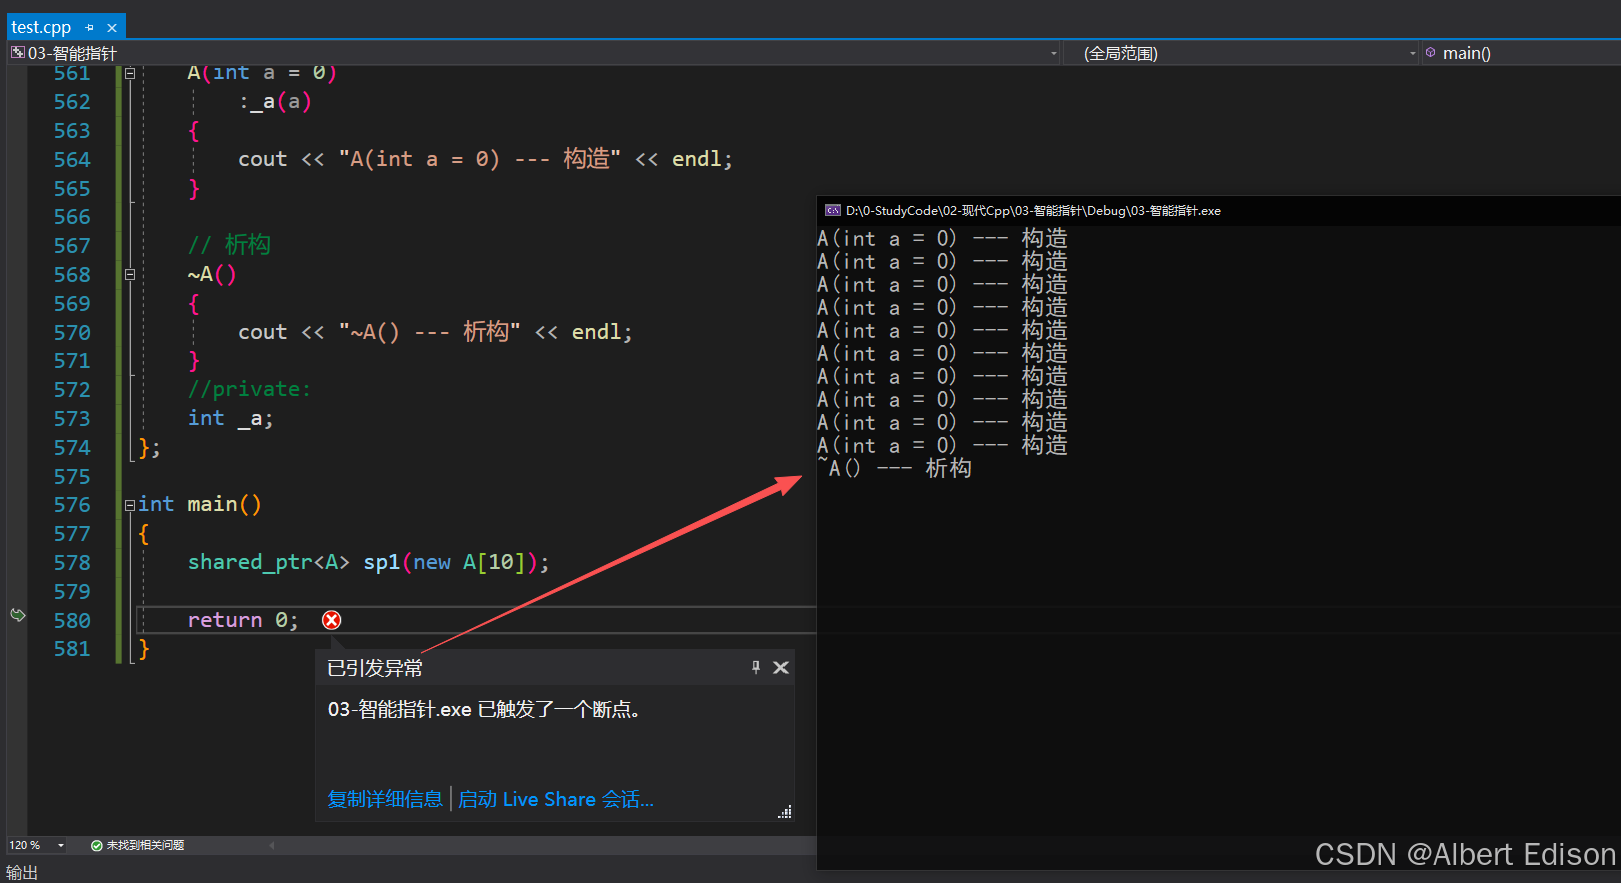
Task: Collapse the ~A() destructor block
Action: [x=130, y=274]
